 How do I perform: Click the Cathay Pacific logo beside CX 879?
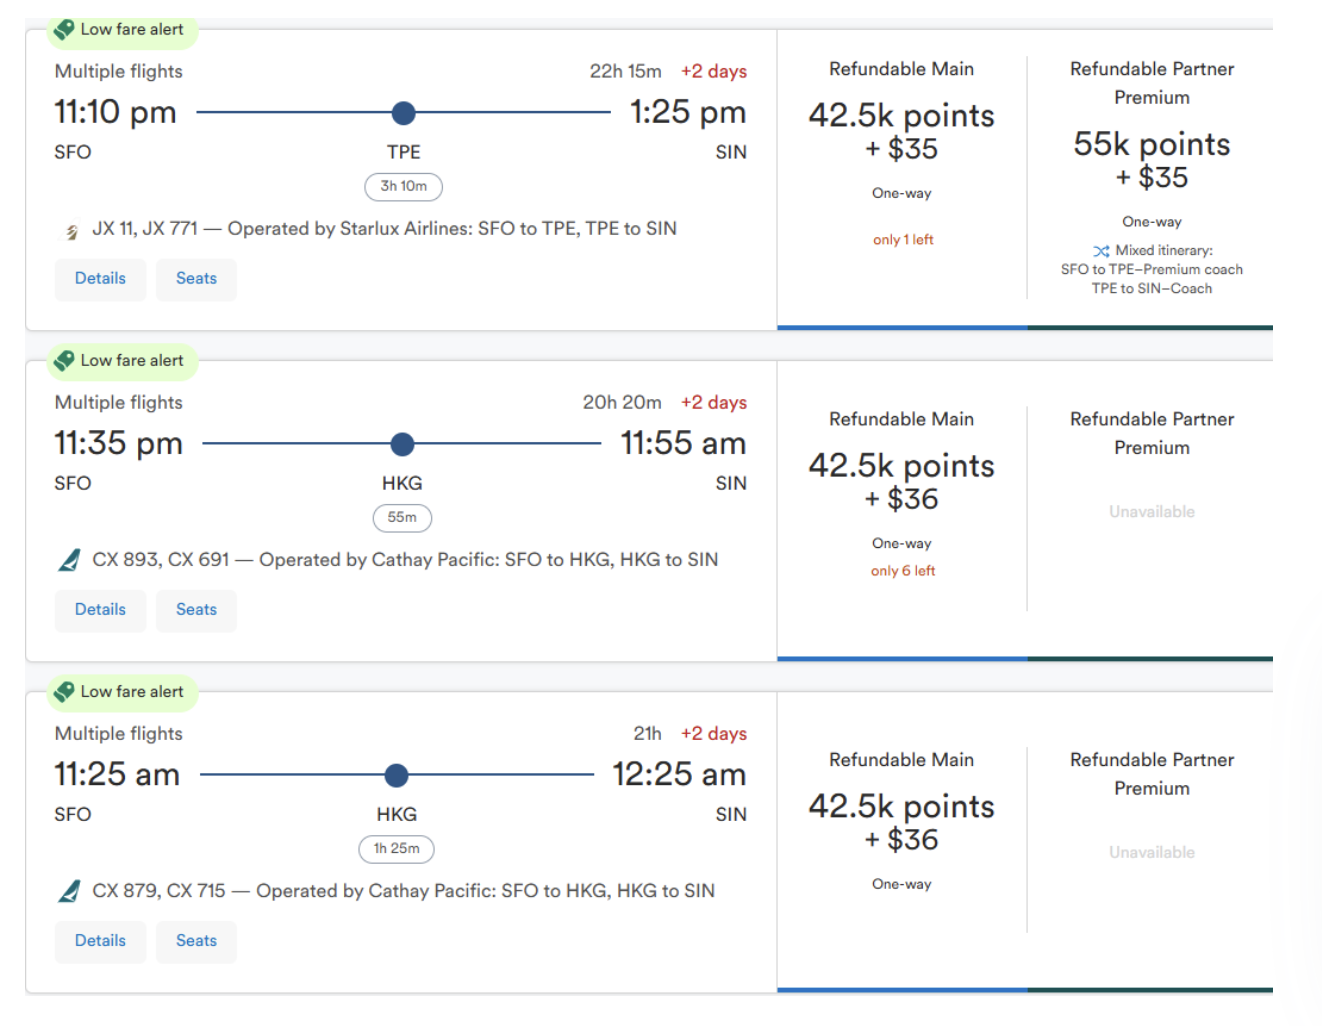pyautogui.click(x=69, y=892)
